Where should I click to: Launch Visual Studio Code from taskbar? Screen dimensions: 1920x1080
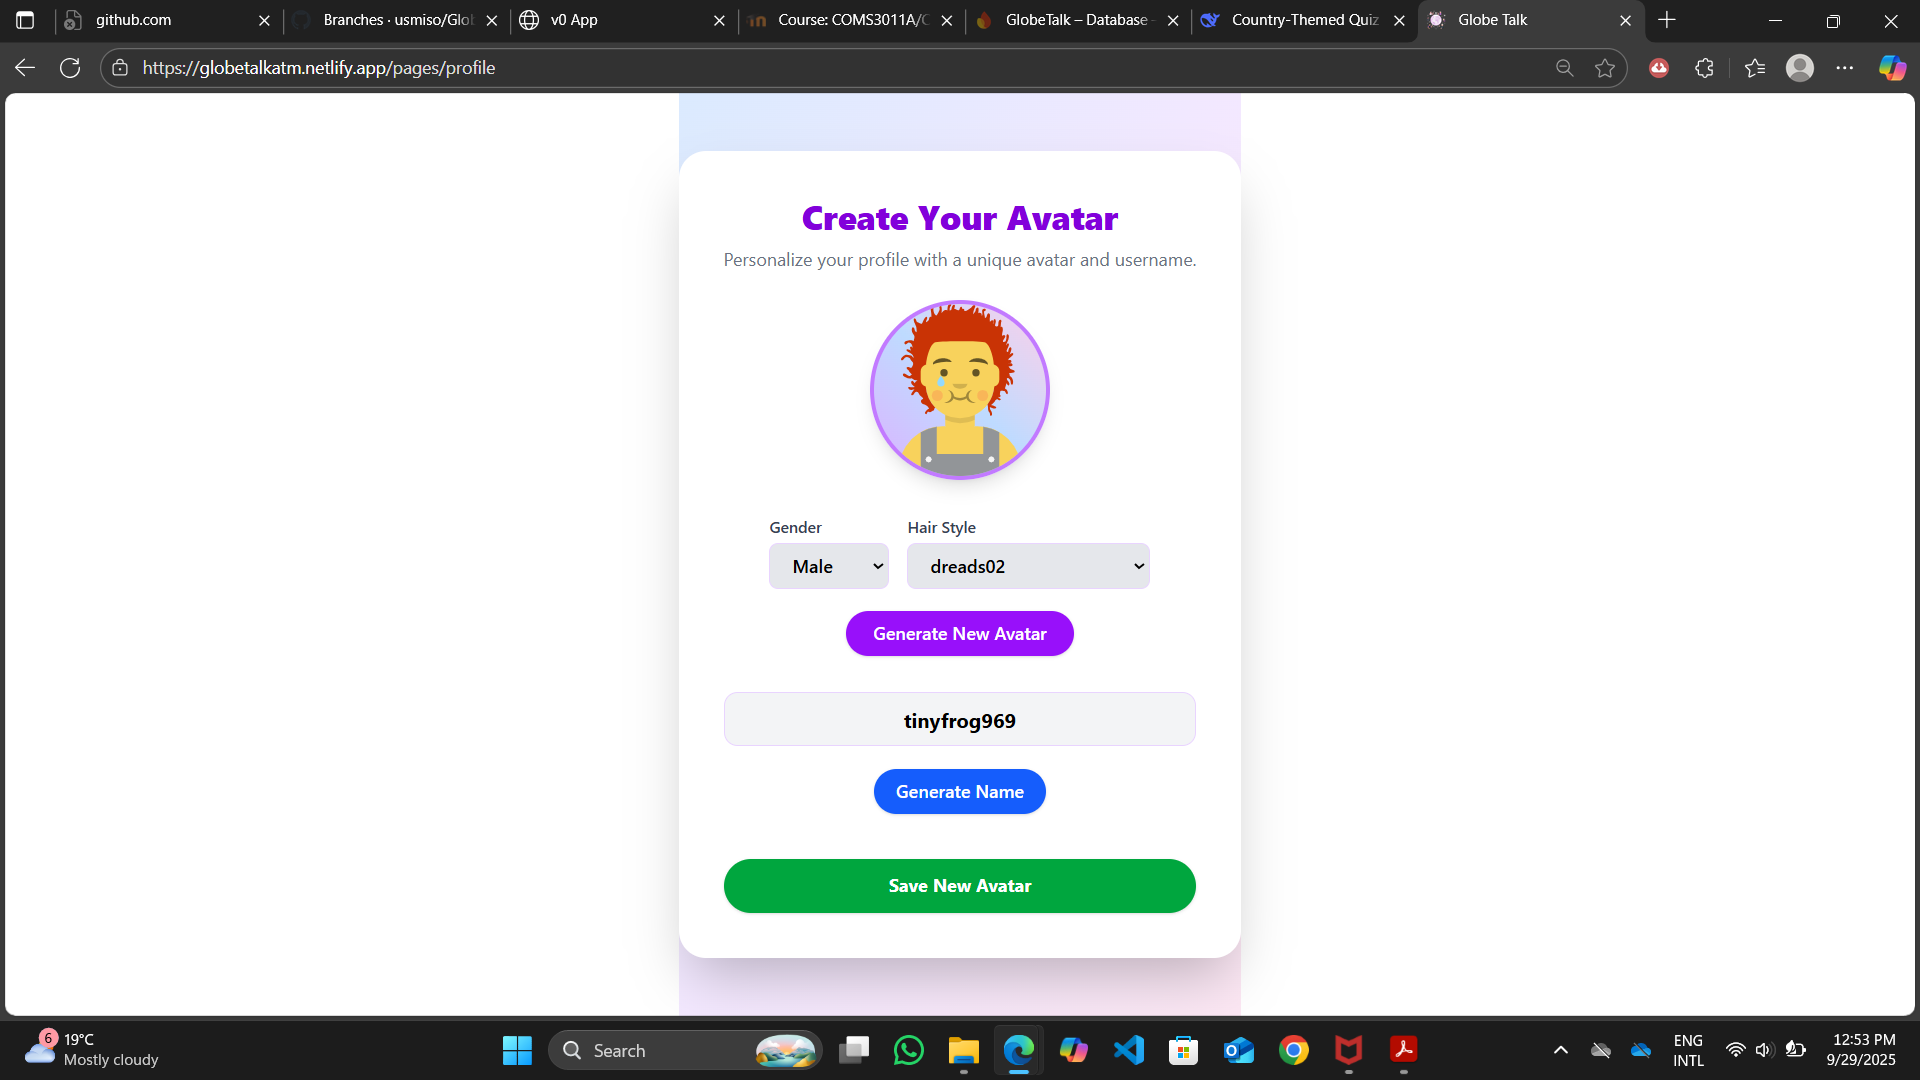1129,1050
